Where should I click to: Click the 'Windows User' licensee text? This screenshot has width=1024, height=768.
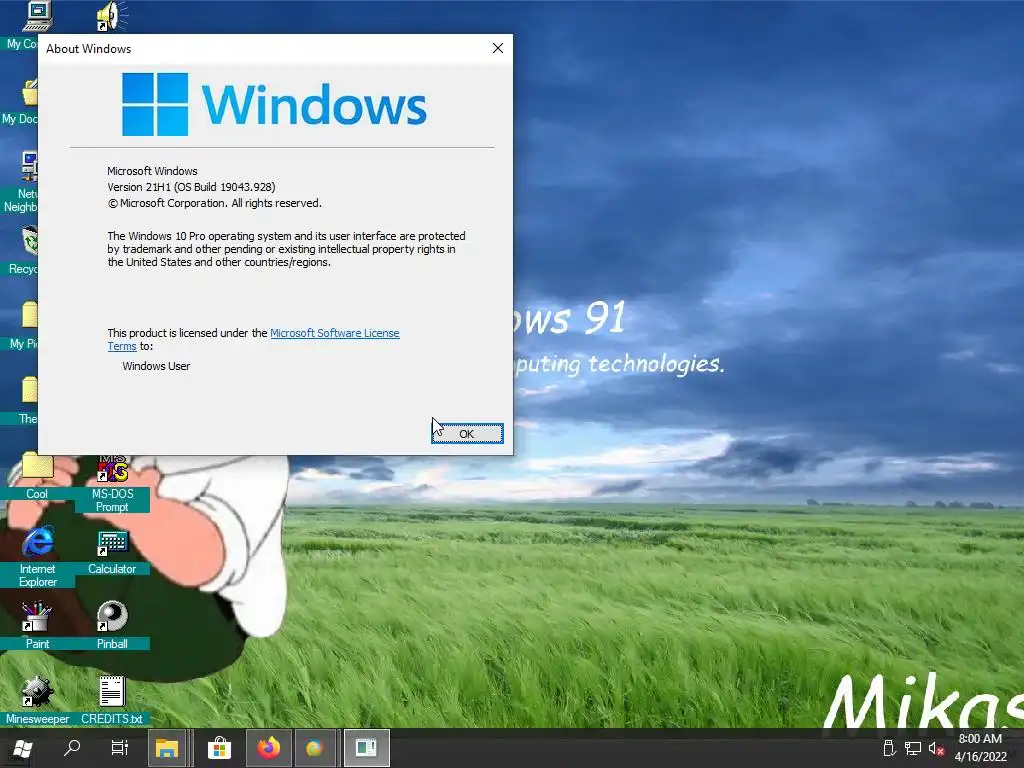point(156,366)
